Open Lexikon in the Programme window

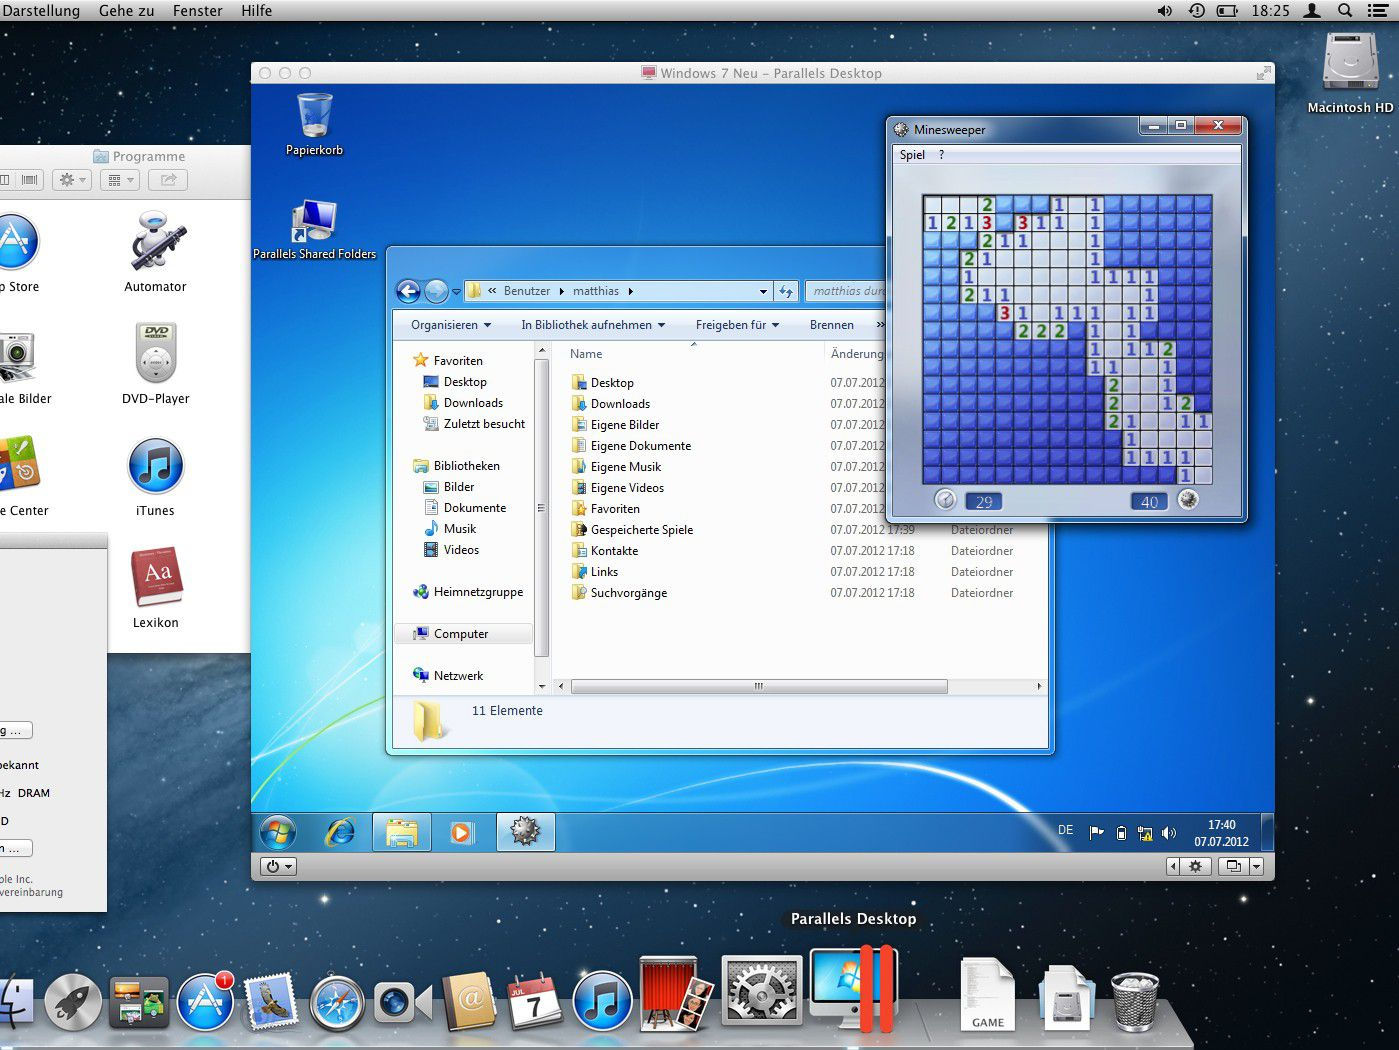(155, 588)
